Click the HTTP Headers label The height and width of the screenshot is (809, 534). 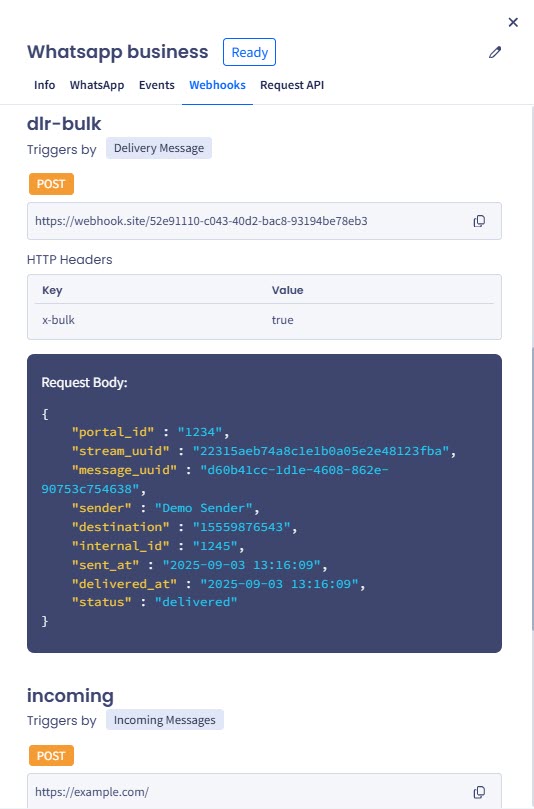[x=70, y=260]
